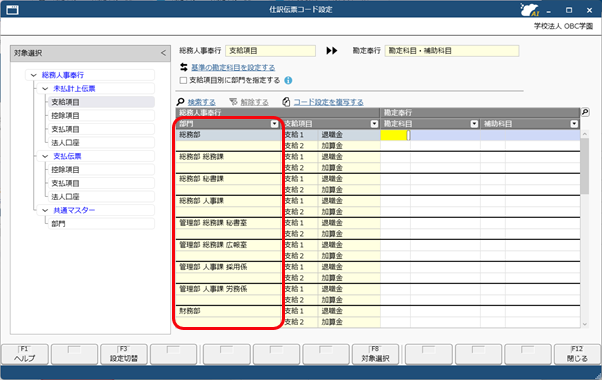Select 支払項目 under 支払伝票
The height and width of the screenshot is (380, 602).
point(101,183)
